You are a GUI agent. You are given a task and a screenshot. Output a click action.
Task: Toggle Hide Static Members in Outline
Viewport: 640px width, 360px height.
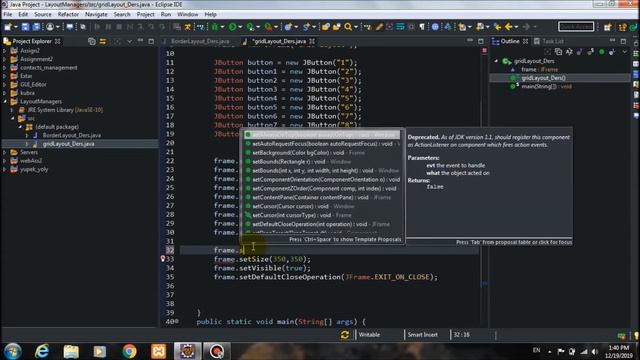(x=591, y=52)
